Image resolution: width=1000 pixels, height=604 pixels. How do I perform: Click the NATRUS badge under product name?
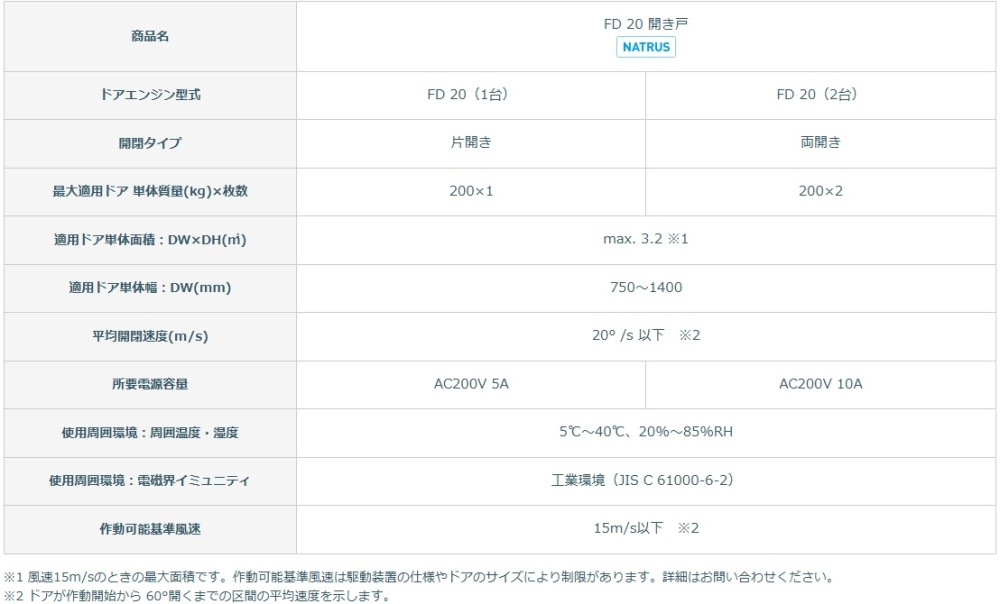coord(645,47)
